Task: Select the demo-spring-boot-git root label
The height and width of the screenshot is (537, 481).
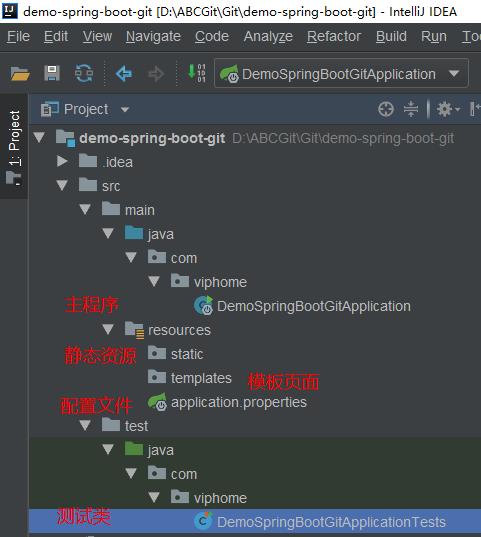Action: [152, 138]
